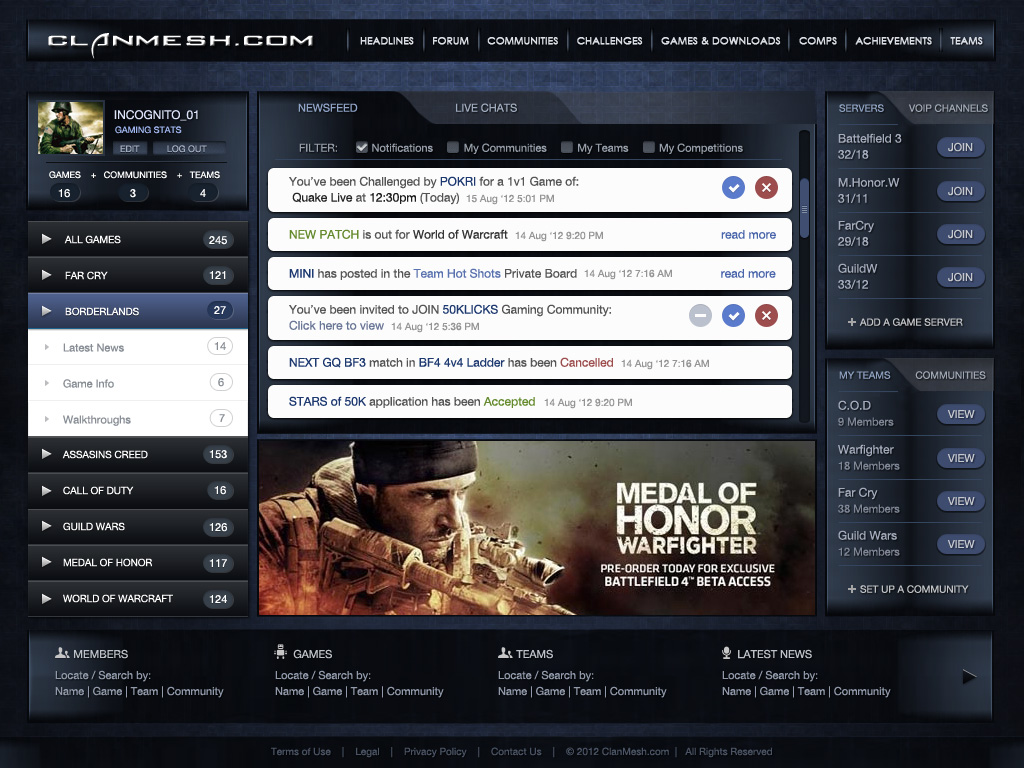Read more on MINI's Team Hot Shots post

[x=748, y=274]
